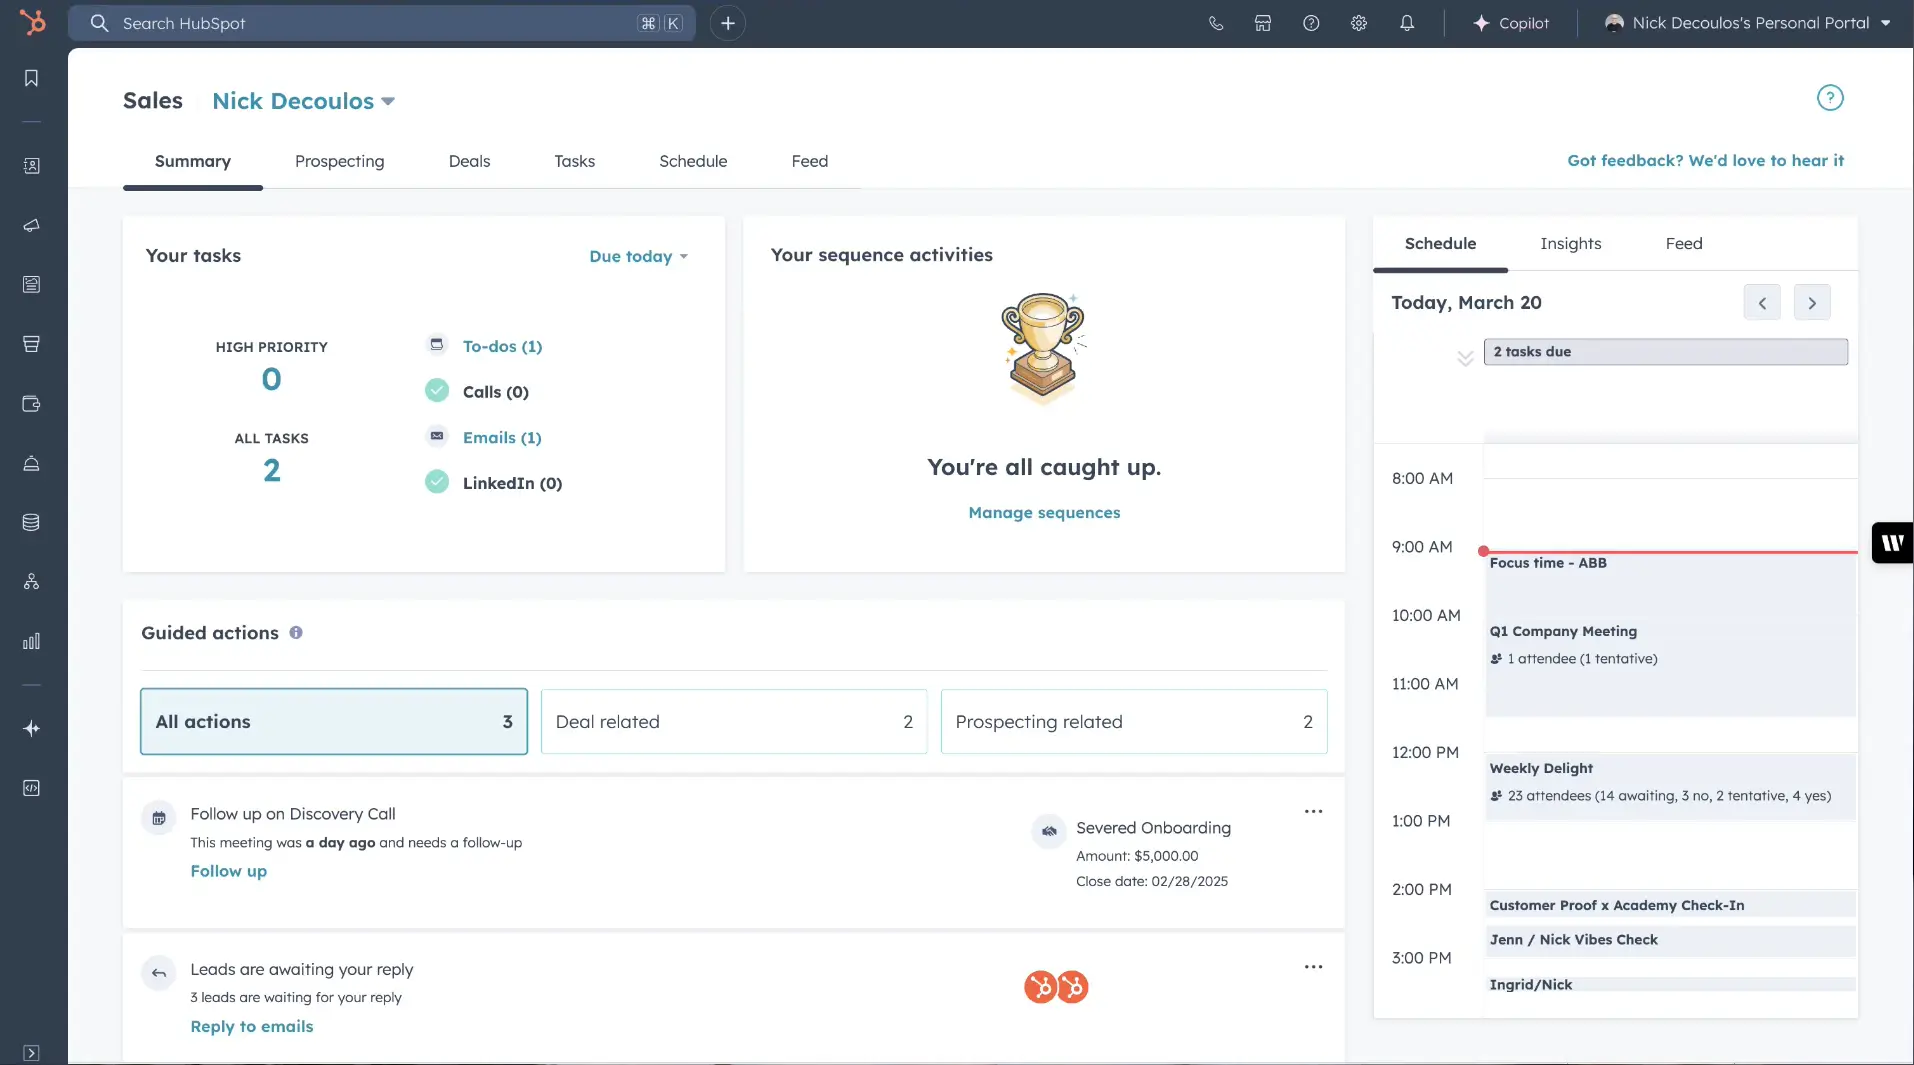
Task: Open the Focus time - ABB event
Action: [1670, 587]
